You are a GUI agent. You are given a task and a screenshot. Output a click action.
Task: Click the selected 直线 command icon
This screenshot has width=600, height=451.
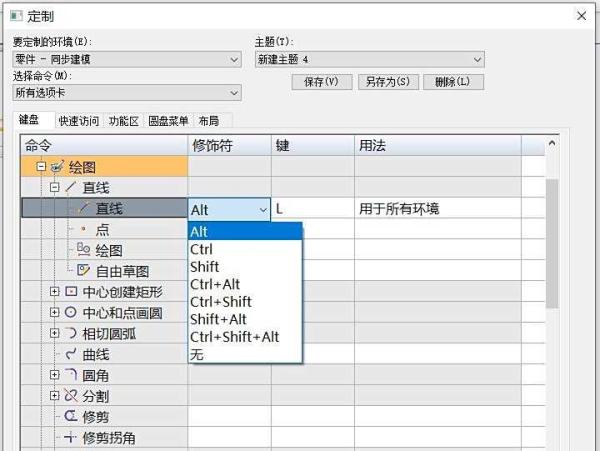(x=84, y=208)
